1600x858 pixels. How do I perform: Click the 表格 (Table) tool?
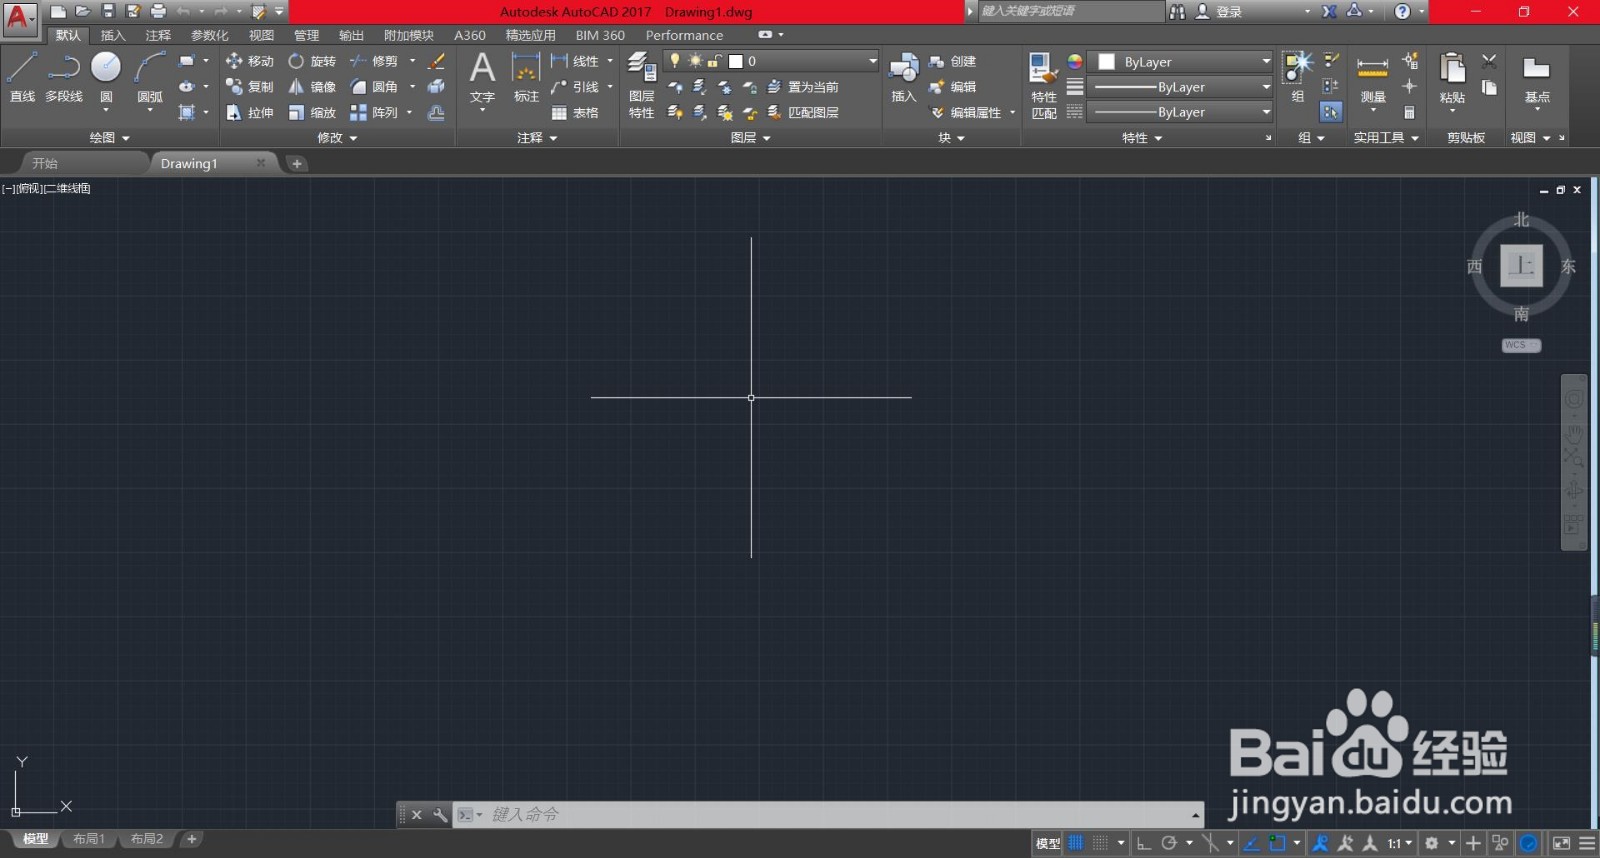(x=575, y=113)
